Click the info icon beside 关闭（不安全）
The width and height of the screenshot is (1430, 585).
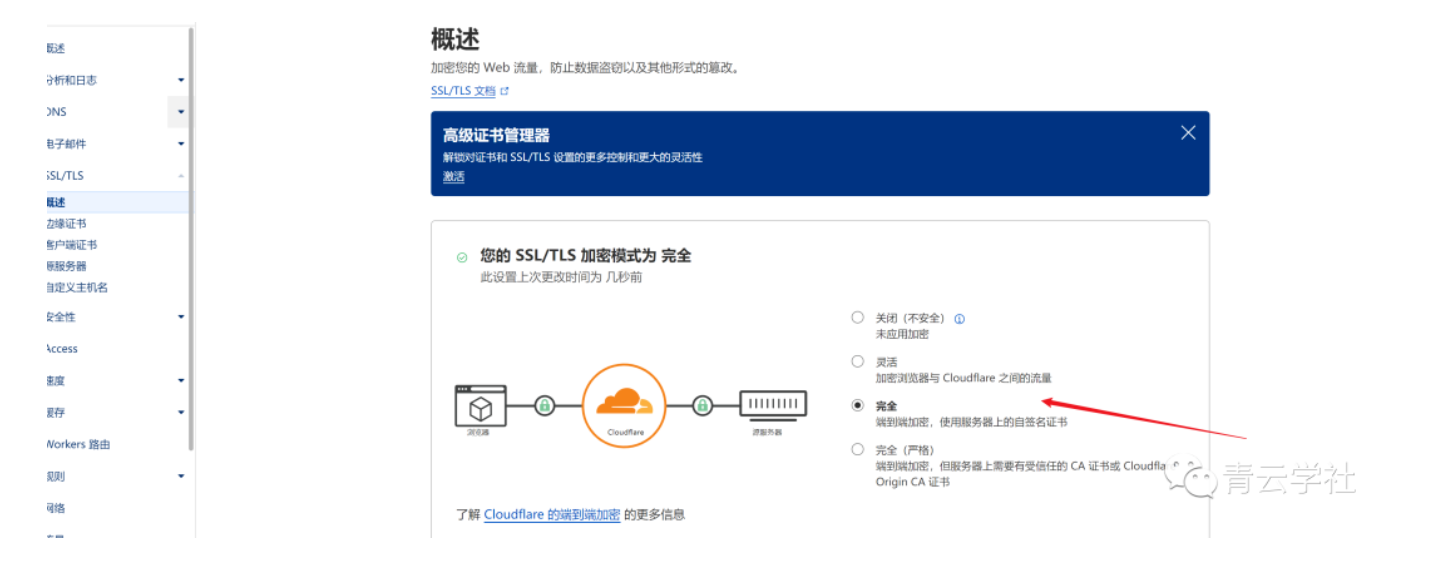959,319
